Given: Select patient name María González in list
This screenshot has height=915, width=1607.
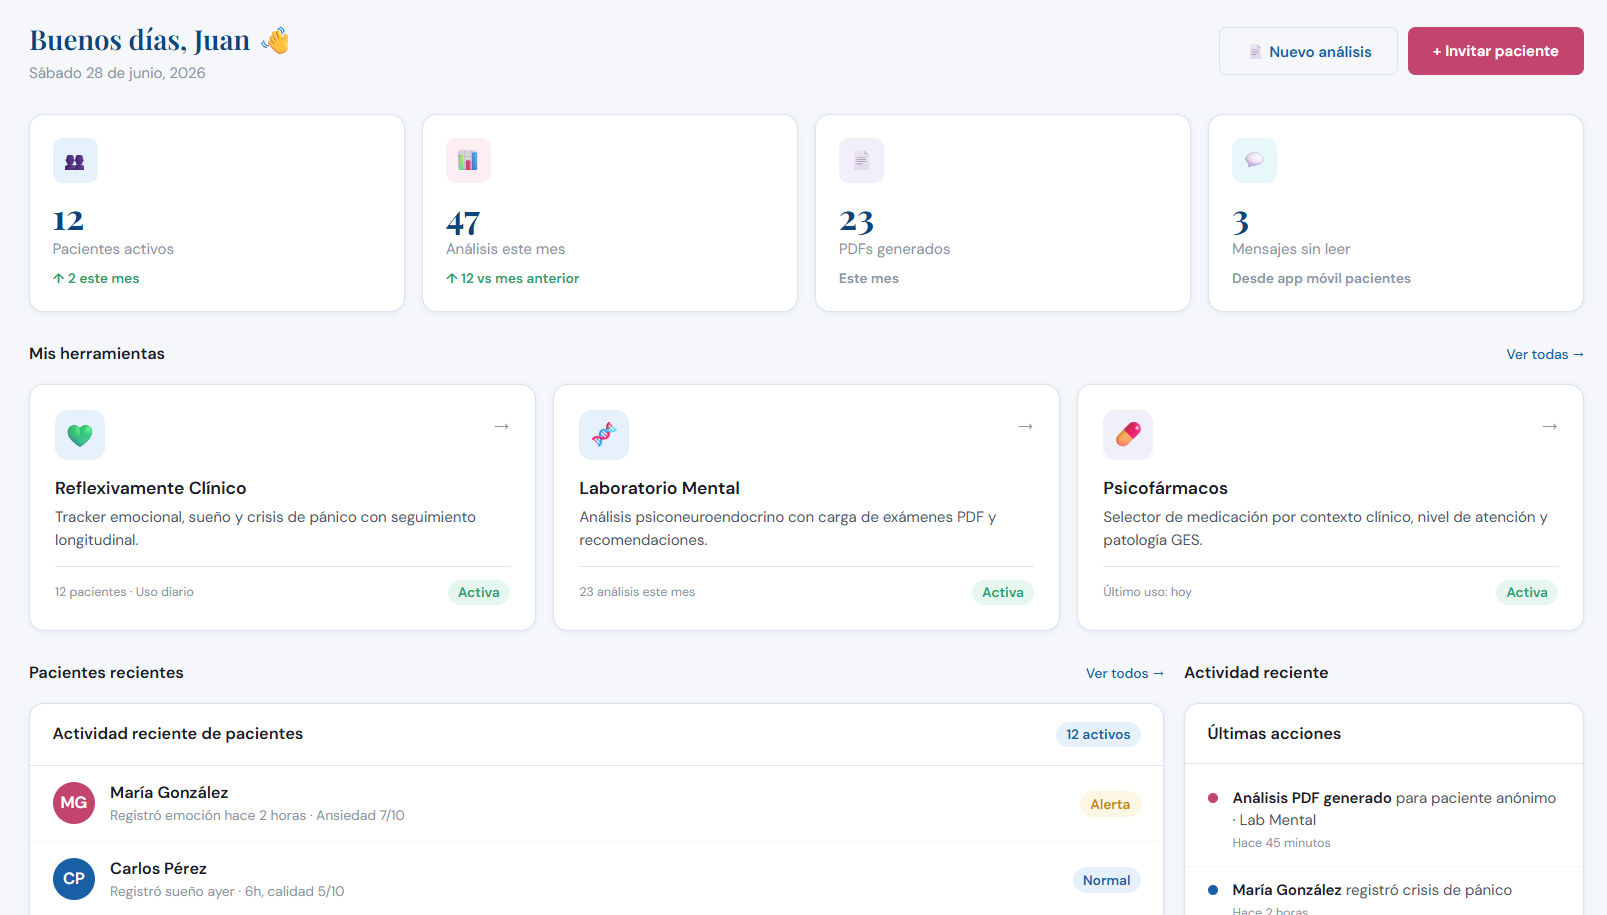Looking at the screenshot, I should point(169,792).
